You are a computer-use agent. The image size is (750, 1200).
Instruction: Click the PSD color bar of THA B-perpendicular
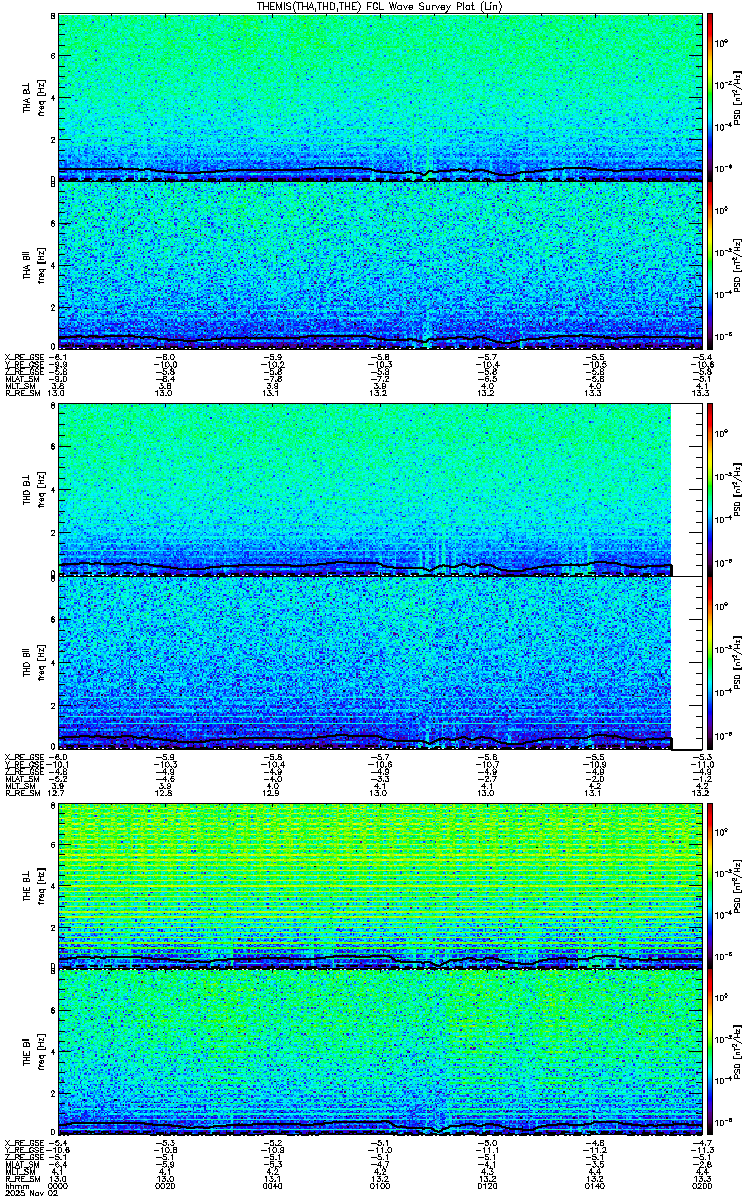point(710,97)
